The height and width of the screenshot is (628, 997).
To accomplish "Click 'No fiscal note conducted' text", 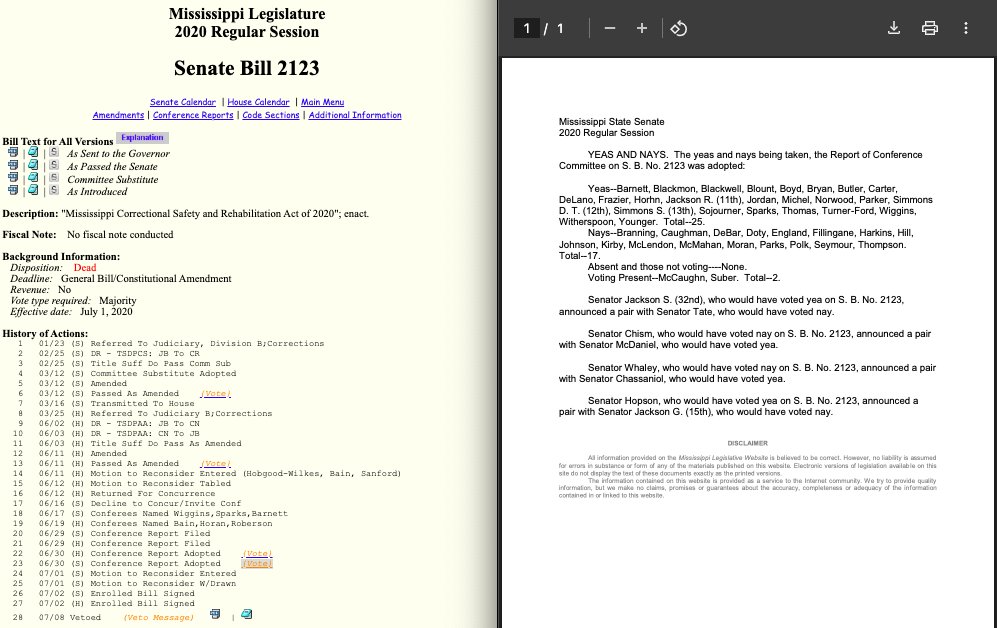I will click(x=120, y=235).
